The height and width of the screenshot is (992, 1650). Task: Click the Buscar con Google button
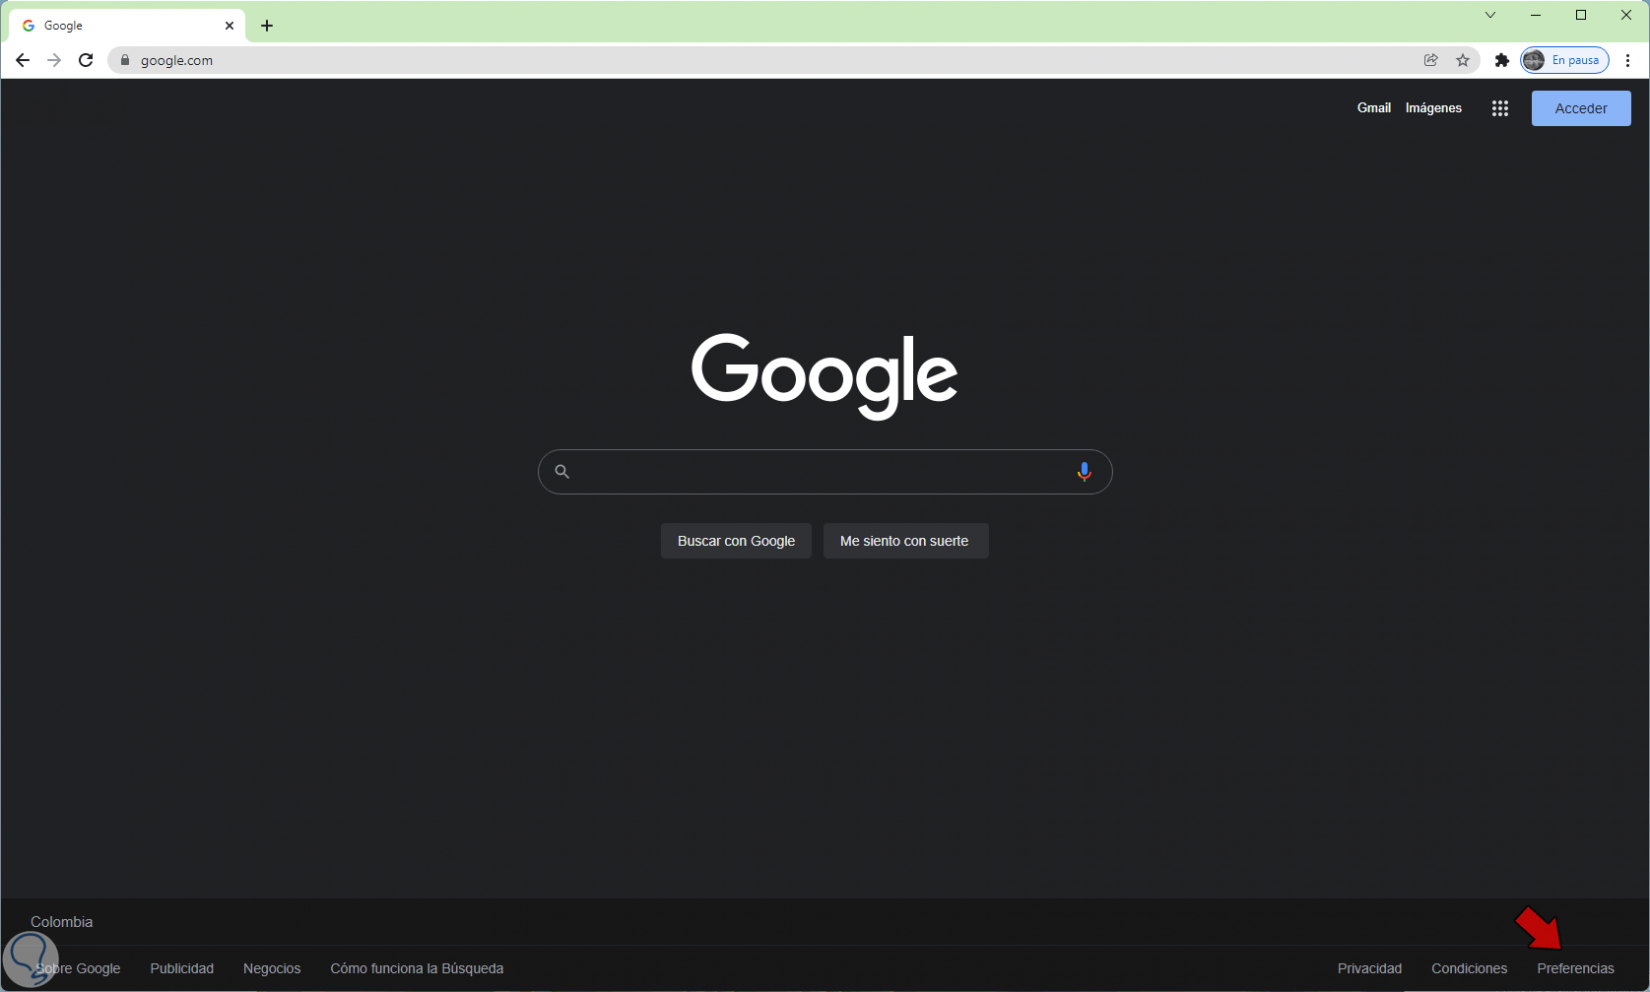click(x=736, y=541)
